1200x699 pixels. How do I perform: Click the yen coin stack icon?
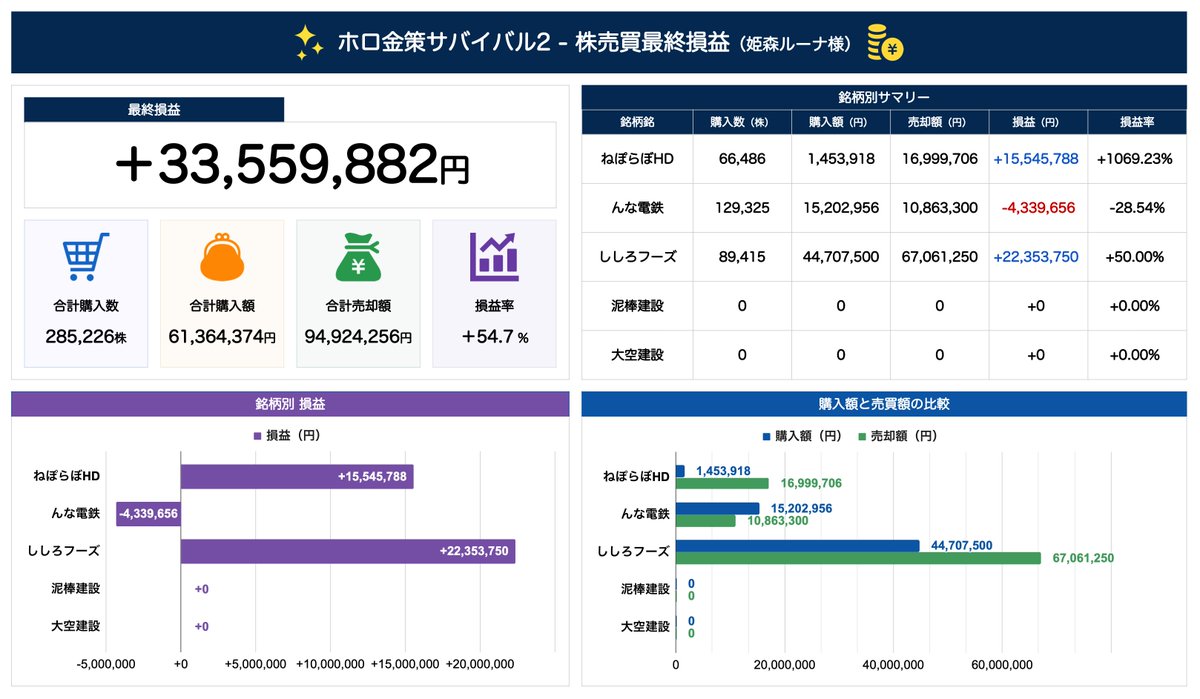pos(884,42)
